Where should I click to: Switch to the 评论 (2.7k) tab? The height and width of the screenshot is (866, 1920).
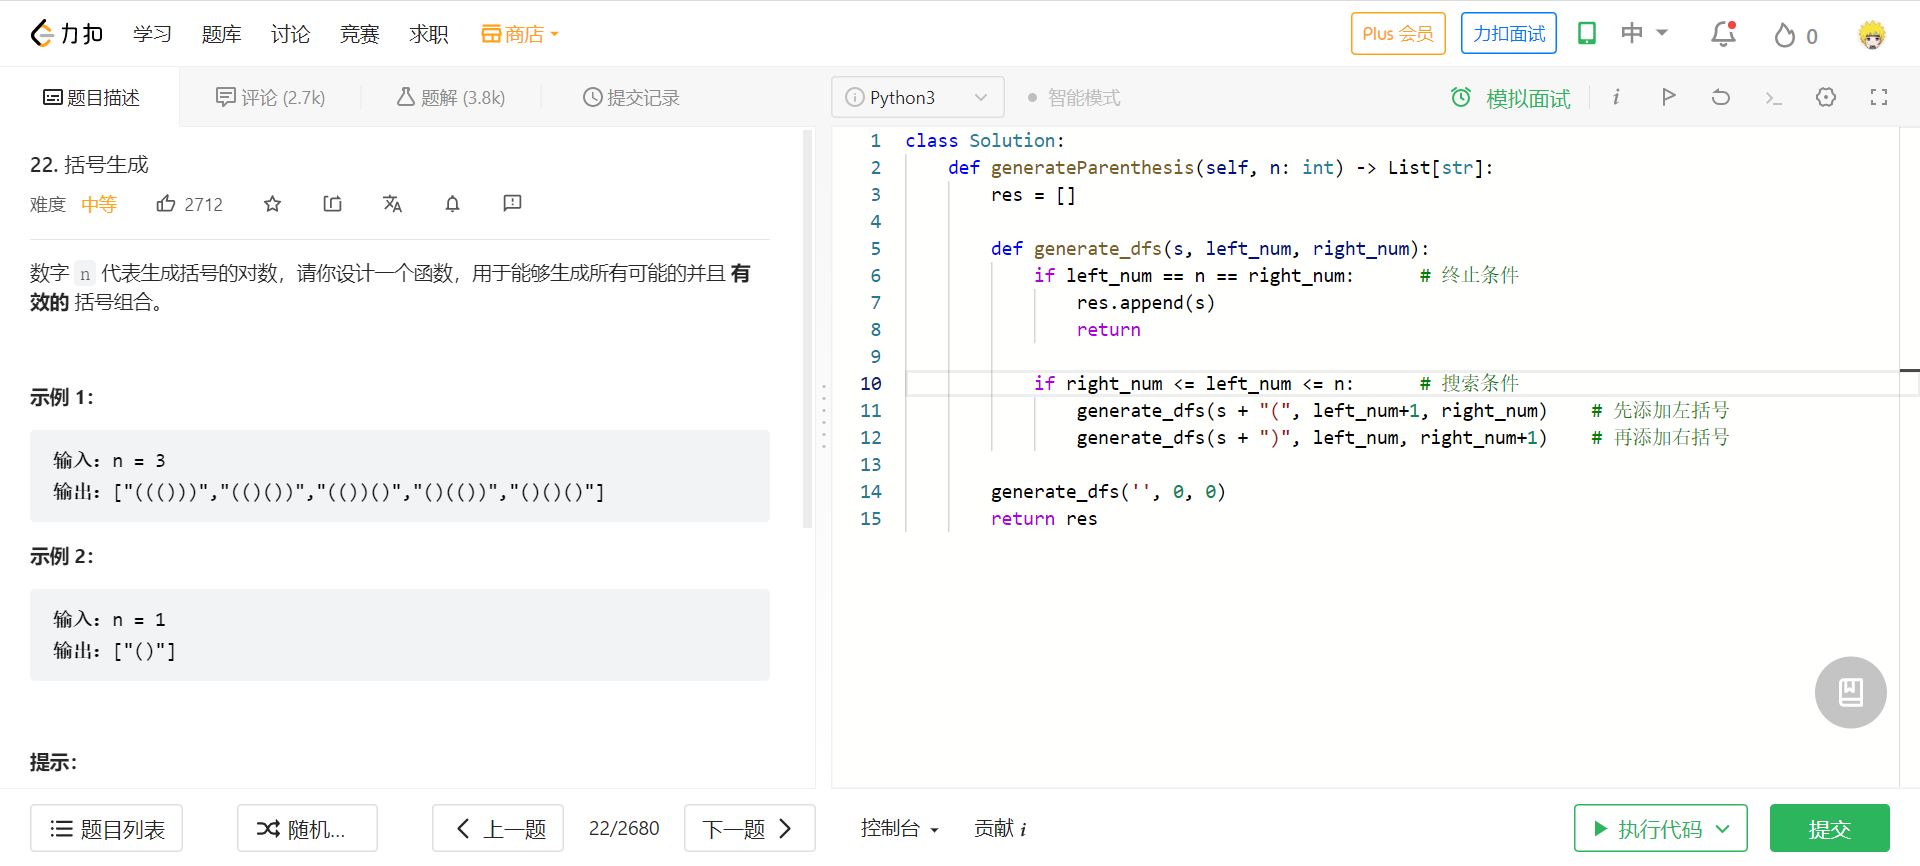click(x=271, y=97)
